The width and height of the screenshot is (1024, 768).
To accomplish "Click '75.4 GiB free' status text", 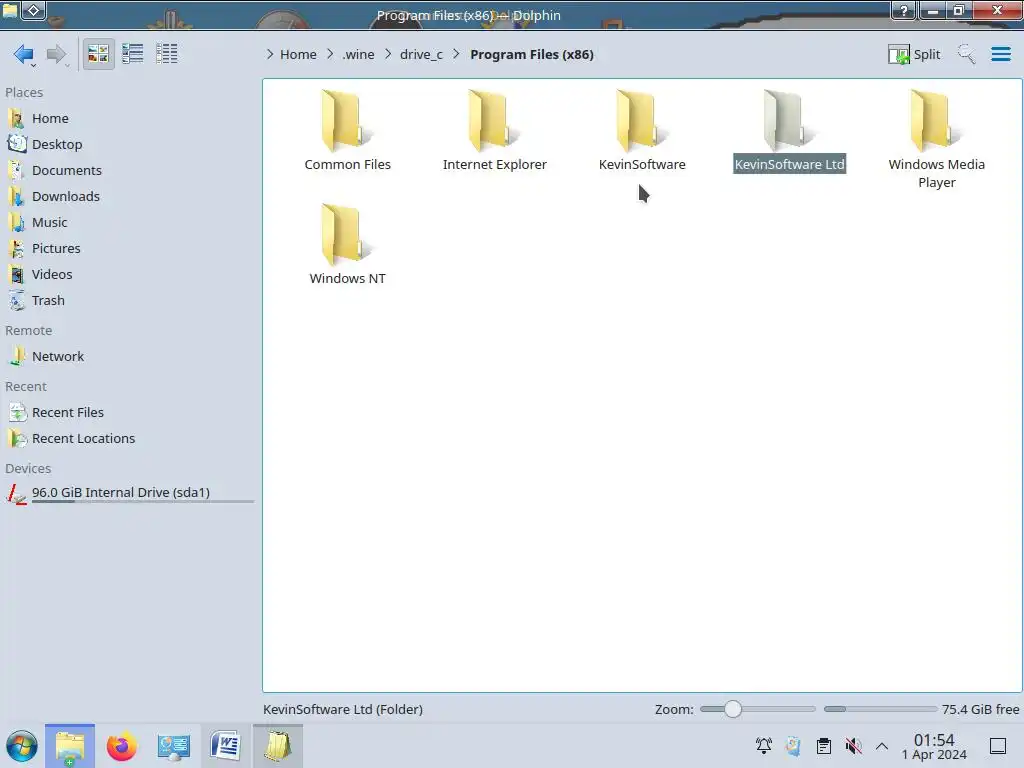I will [x=980, y=709].
